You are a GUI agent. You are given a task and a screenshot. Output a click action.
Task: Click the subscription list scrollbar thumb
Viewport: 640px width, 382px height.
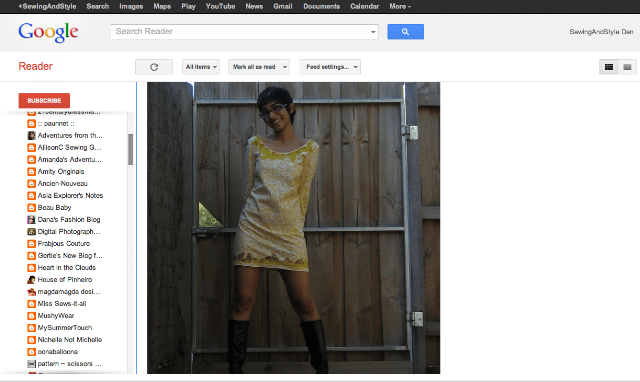tap(131, 149)
